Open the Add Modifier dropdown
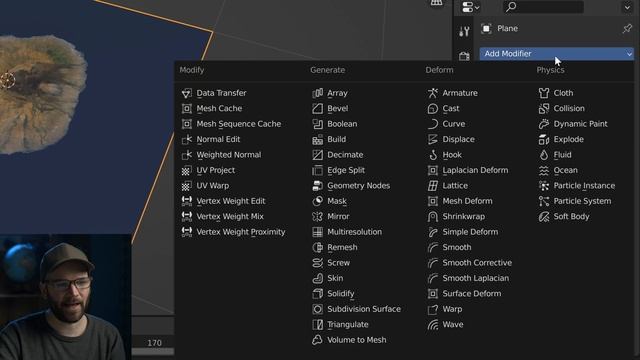Viewport: 640px width, 360px height. [557, 53]
